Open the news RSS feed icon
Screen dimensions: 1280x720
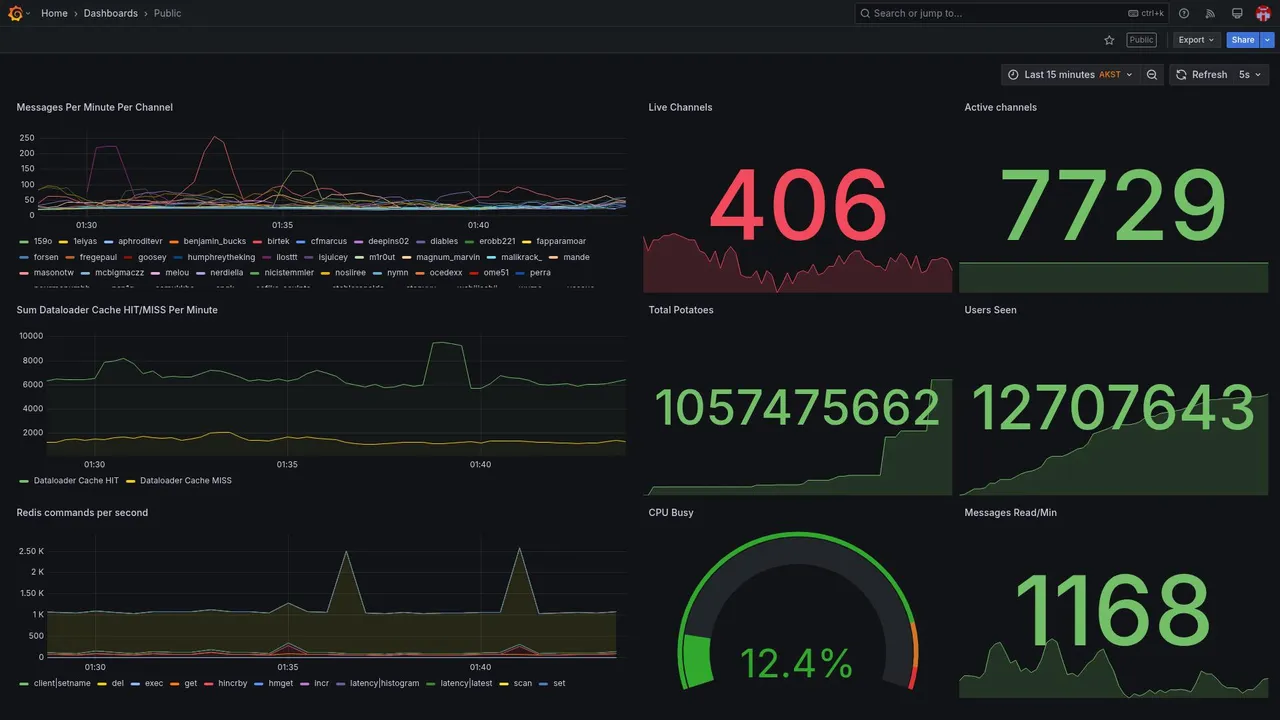pyautogui.click(x=1210, y=13)
